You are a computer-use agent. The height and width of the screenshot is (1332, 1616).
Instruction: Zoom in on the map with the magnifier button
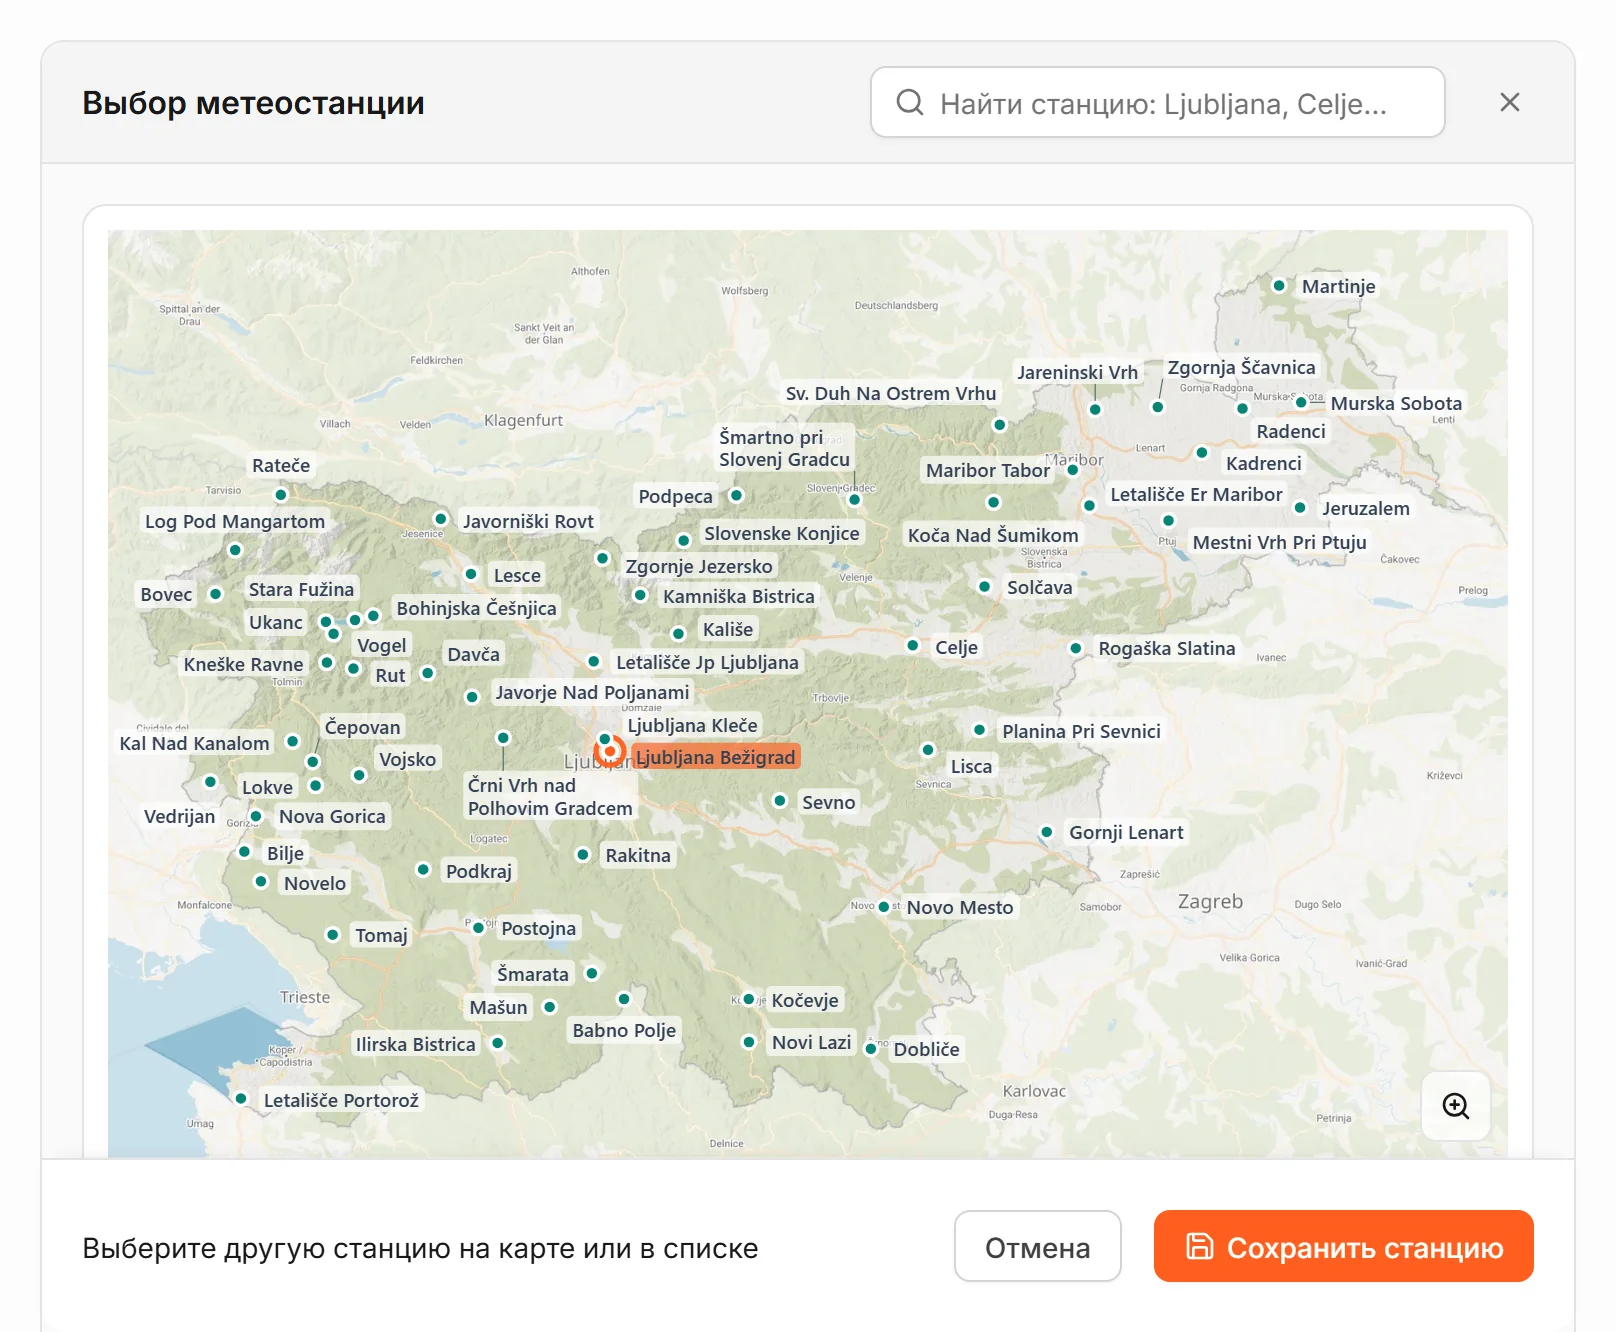(1456, 1106)
